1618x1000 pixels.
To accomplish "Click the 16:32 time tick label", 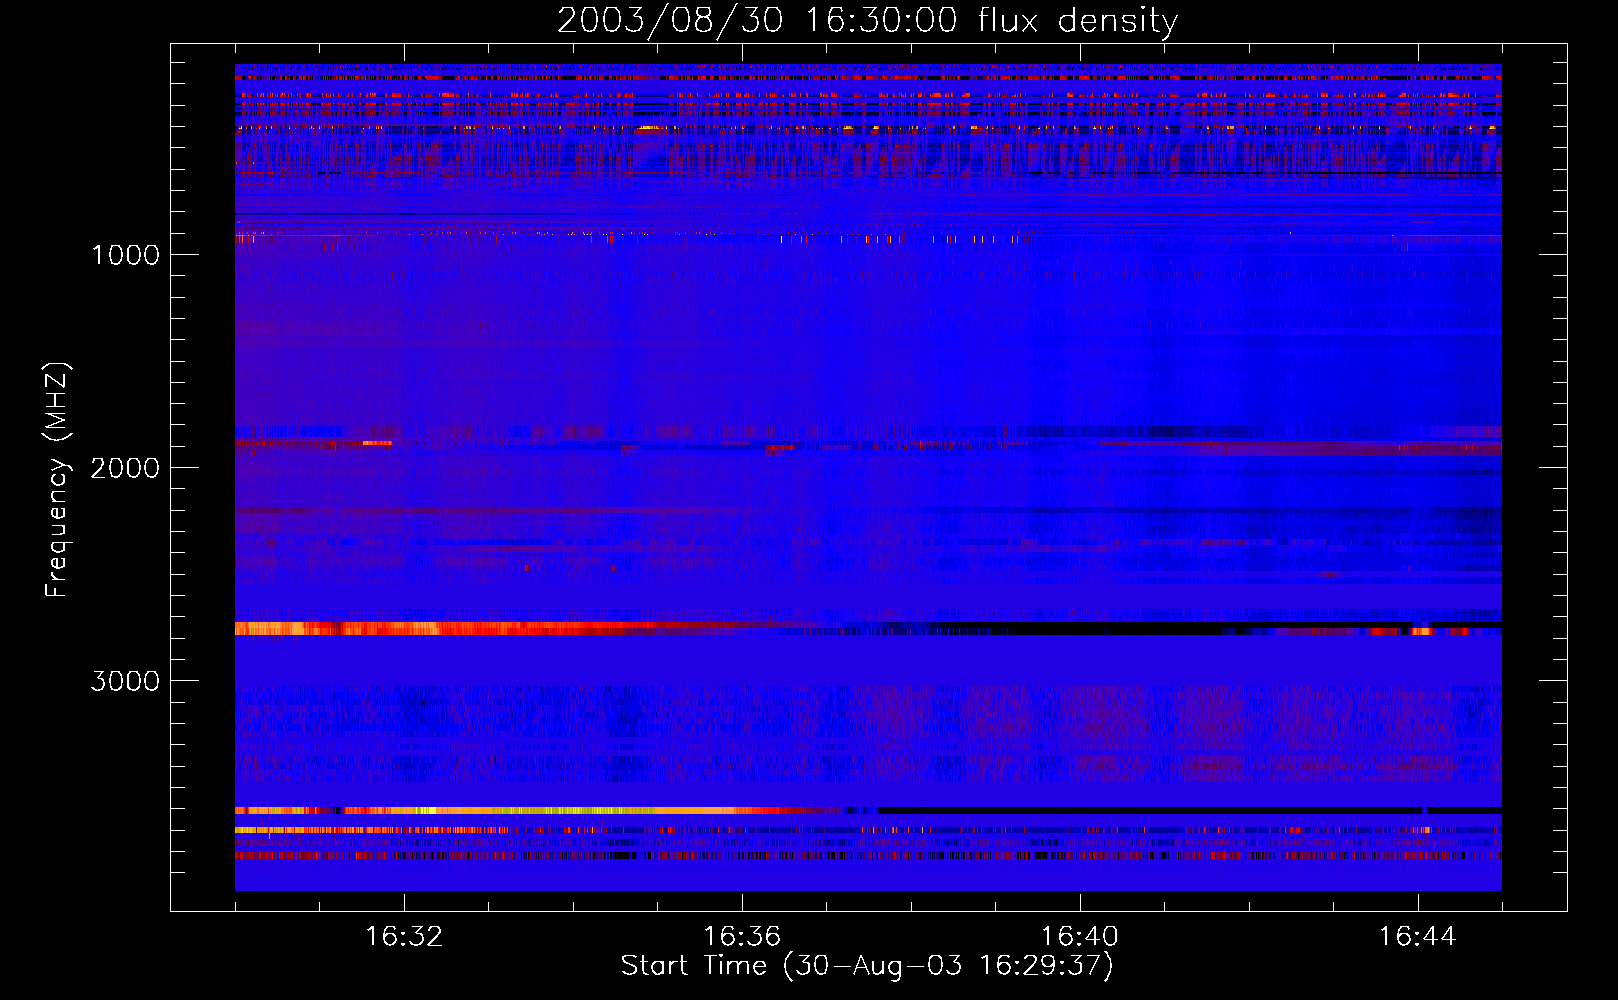I will coord(404,937).
